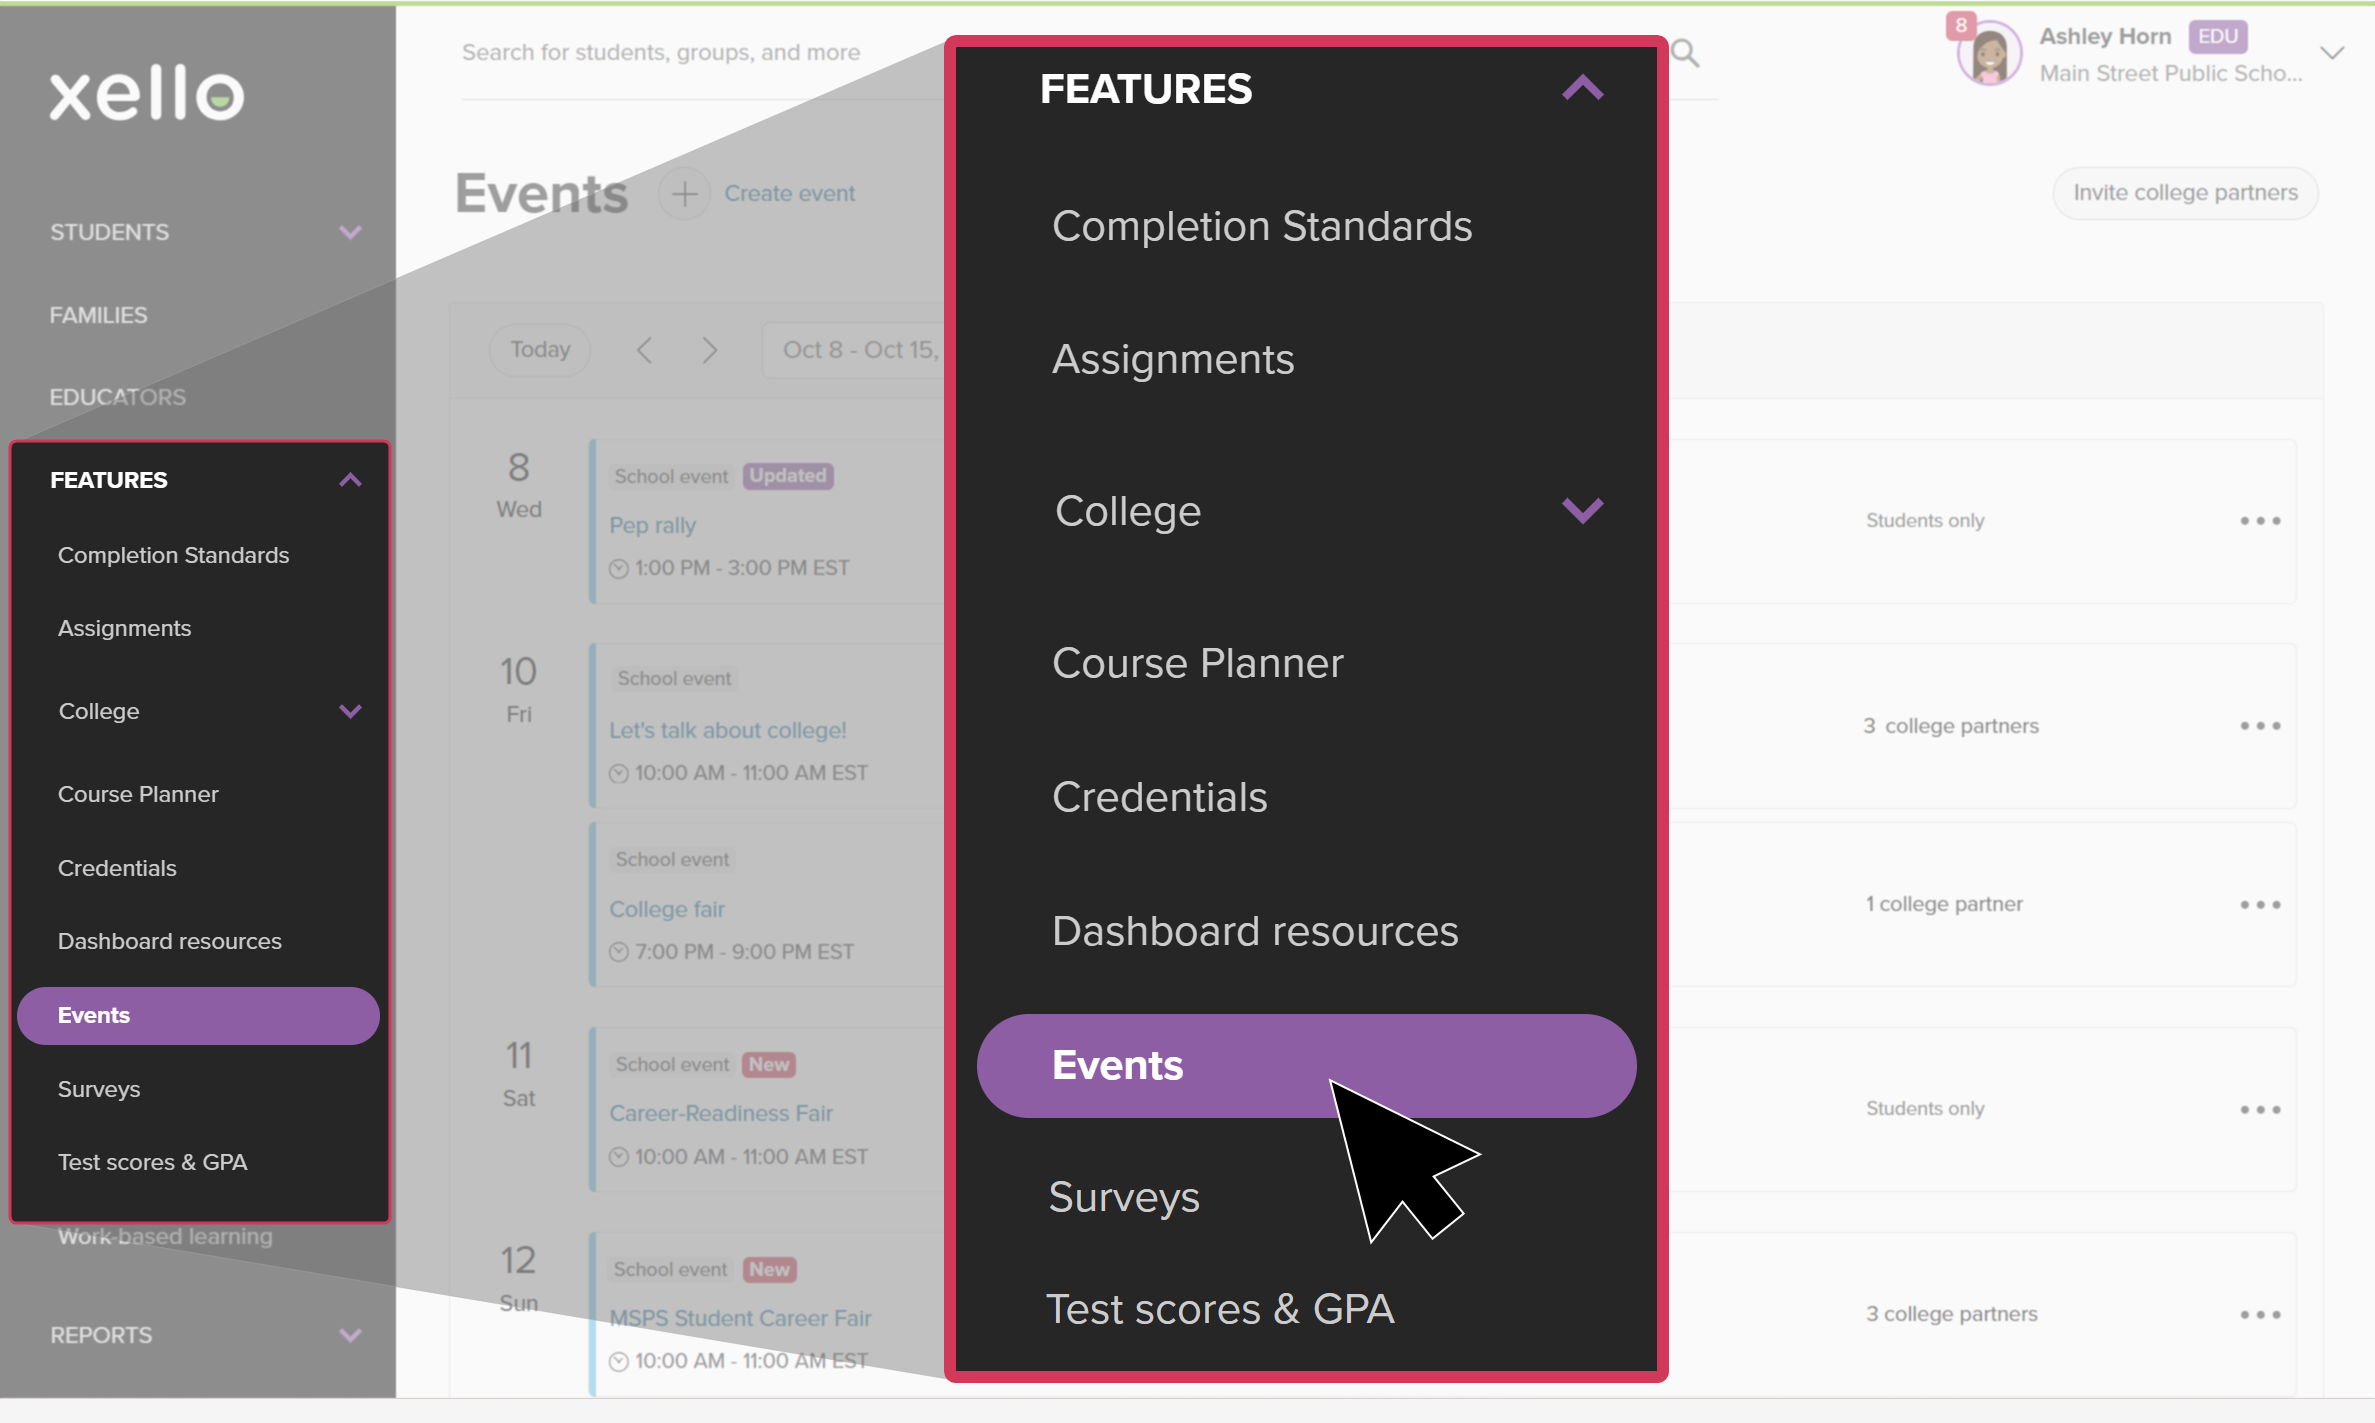Click the search magnifier icon
The height and width of the screenshot is (1423, 2375).
tap(1684, 53)
